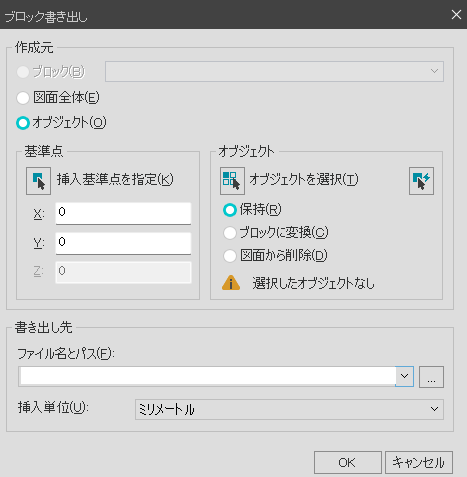Viewport: 467px width, 477px height.
Task: Click the select objects icon button
Action: click(x=232, y=181)
